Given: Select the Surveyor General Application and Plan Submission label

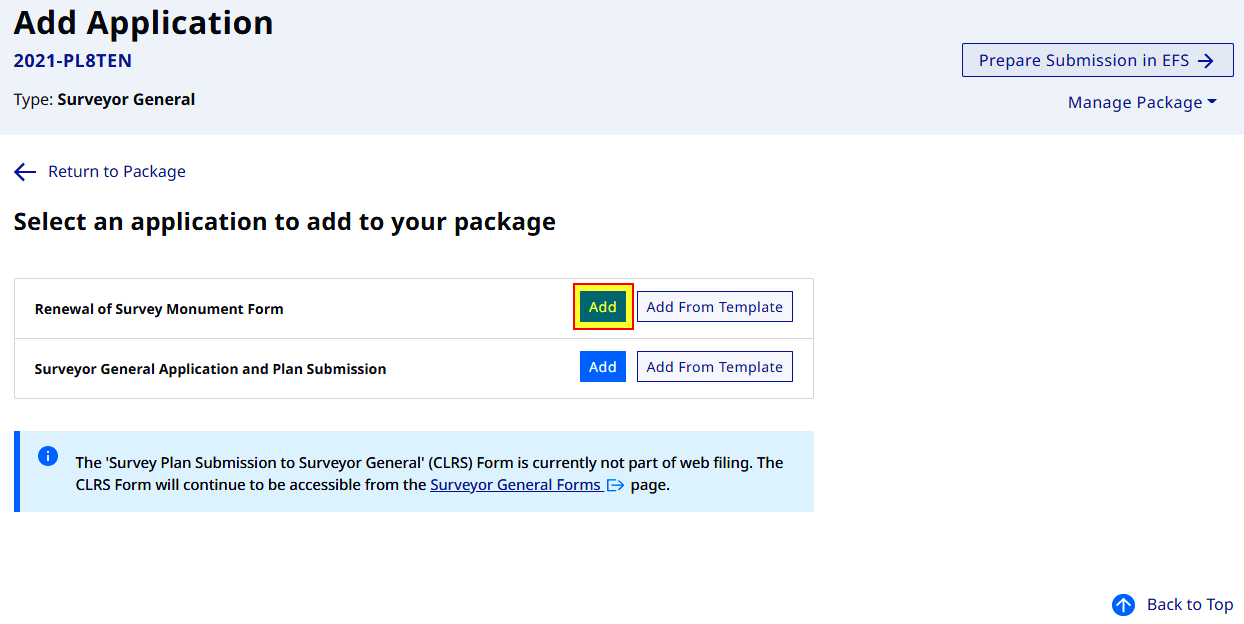Looking at the screenshot, I should click(210, 369).
